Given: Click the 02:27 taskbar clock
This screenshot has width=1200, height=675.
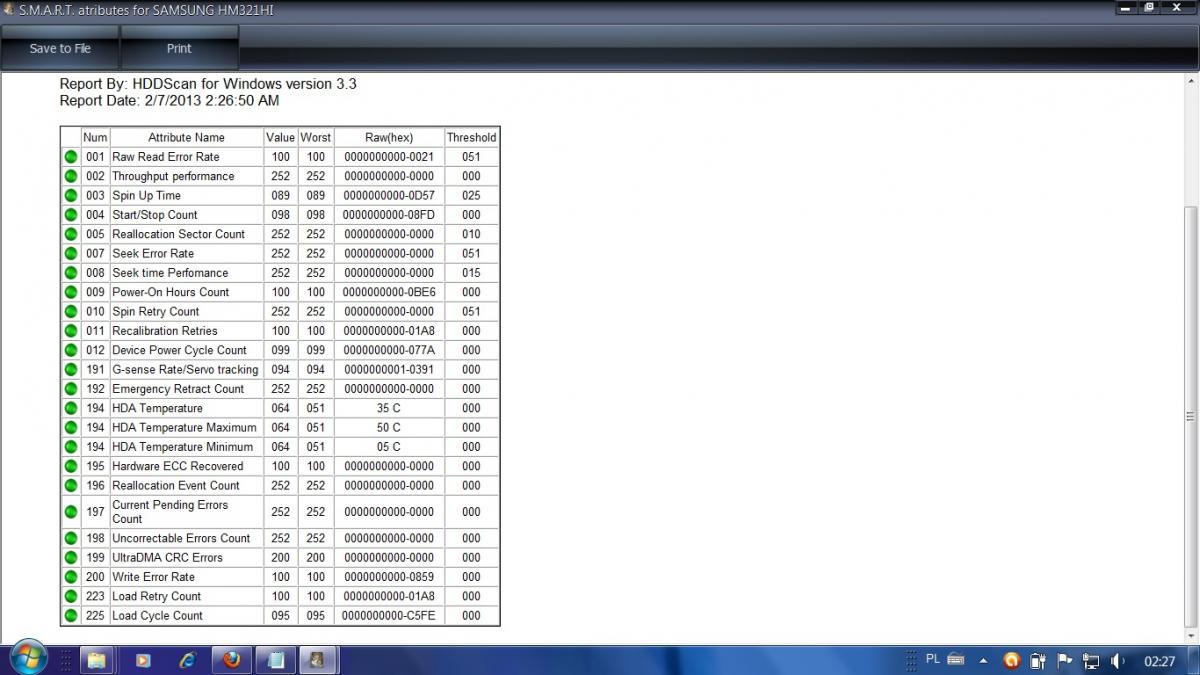Looking at the screenshot, I should click(x=1160, y=661).
